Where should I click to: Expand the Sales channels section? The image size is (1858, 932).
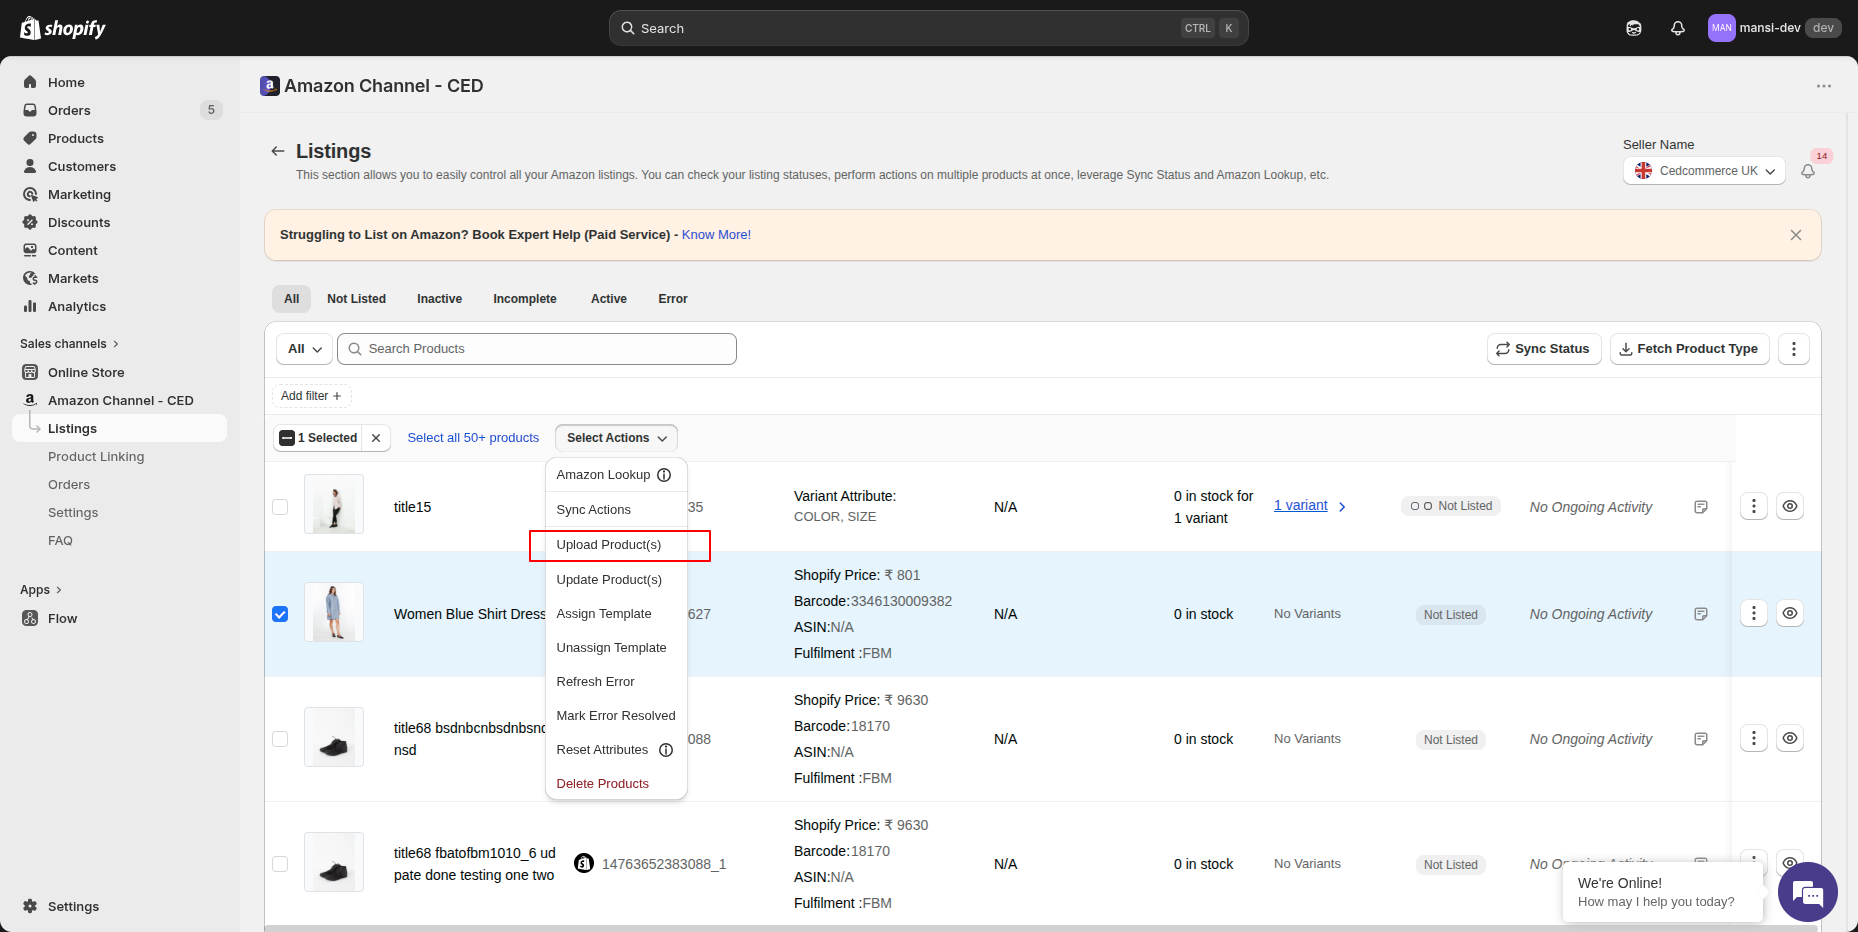(69, 344)
